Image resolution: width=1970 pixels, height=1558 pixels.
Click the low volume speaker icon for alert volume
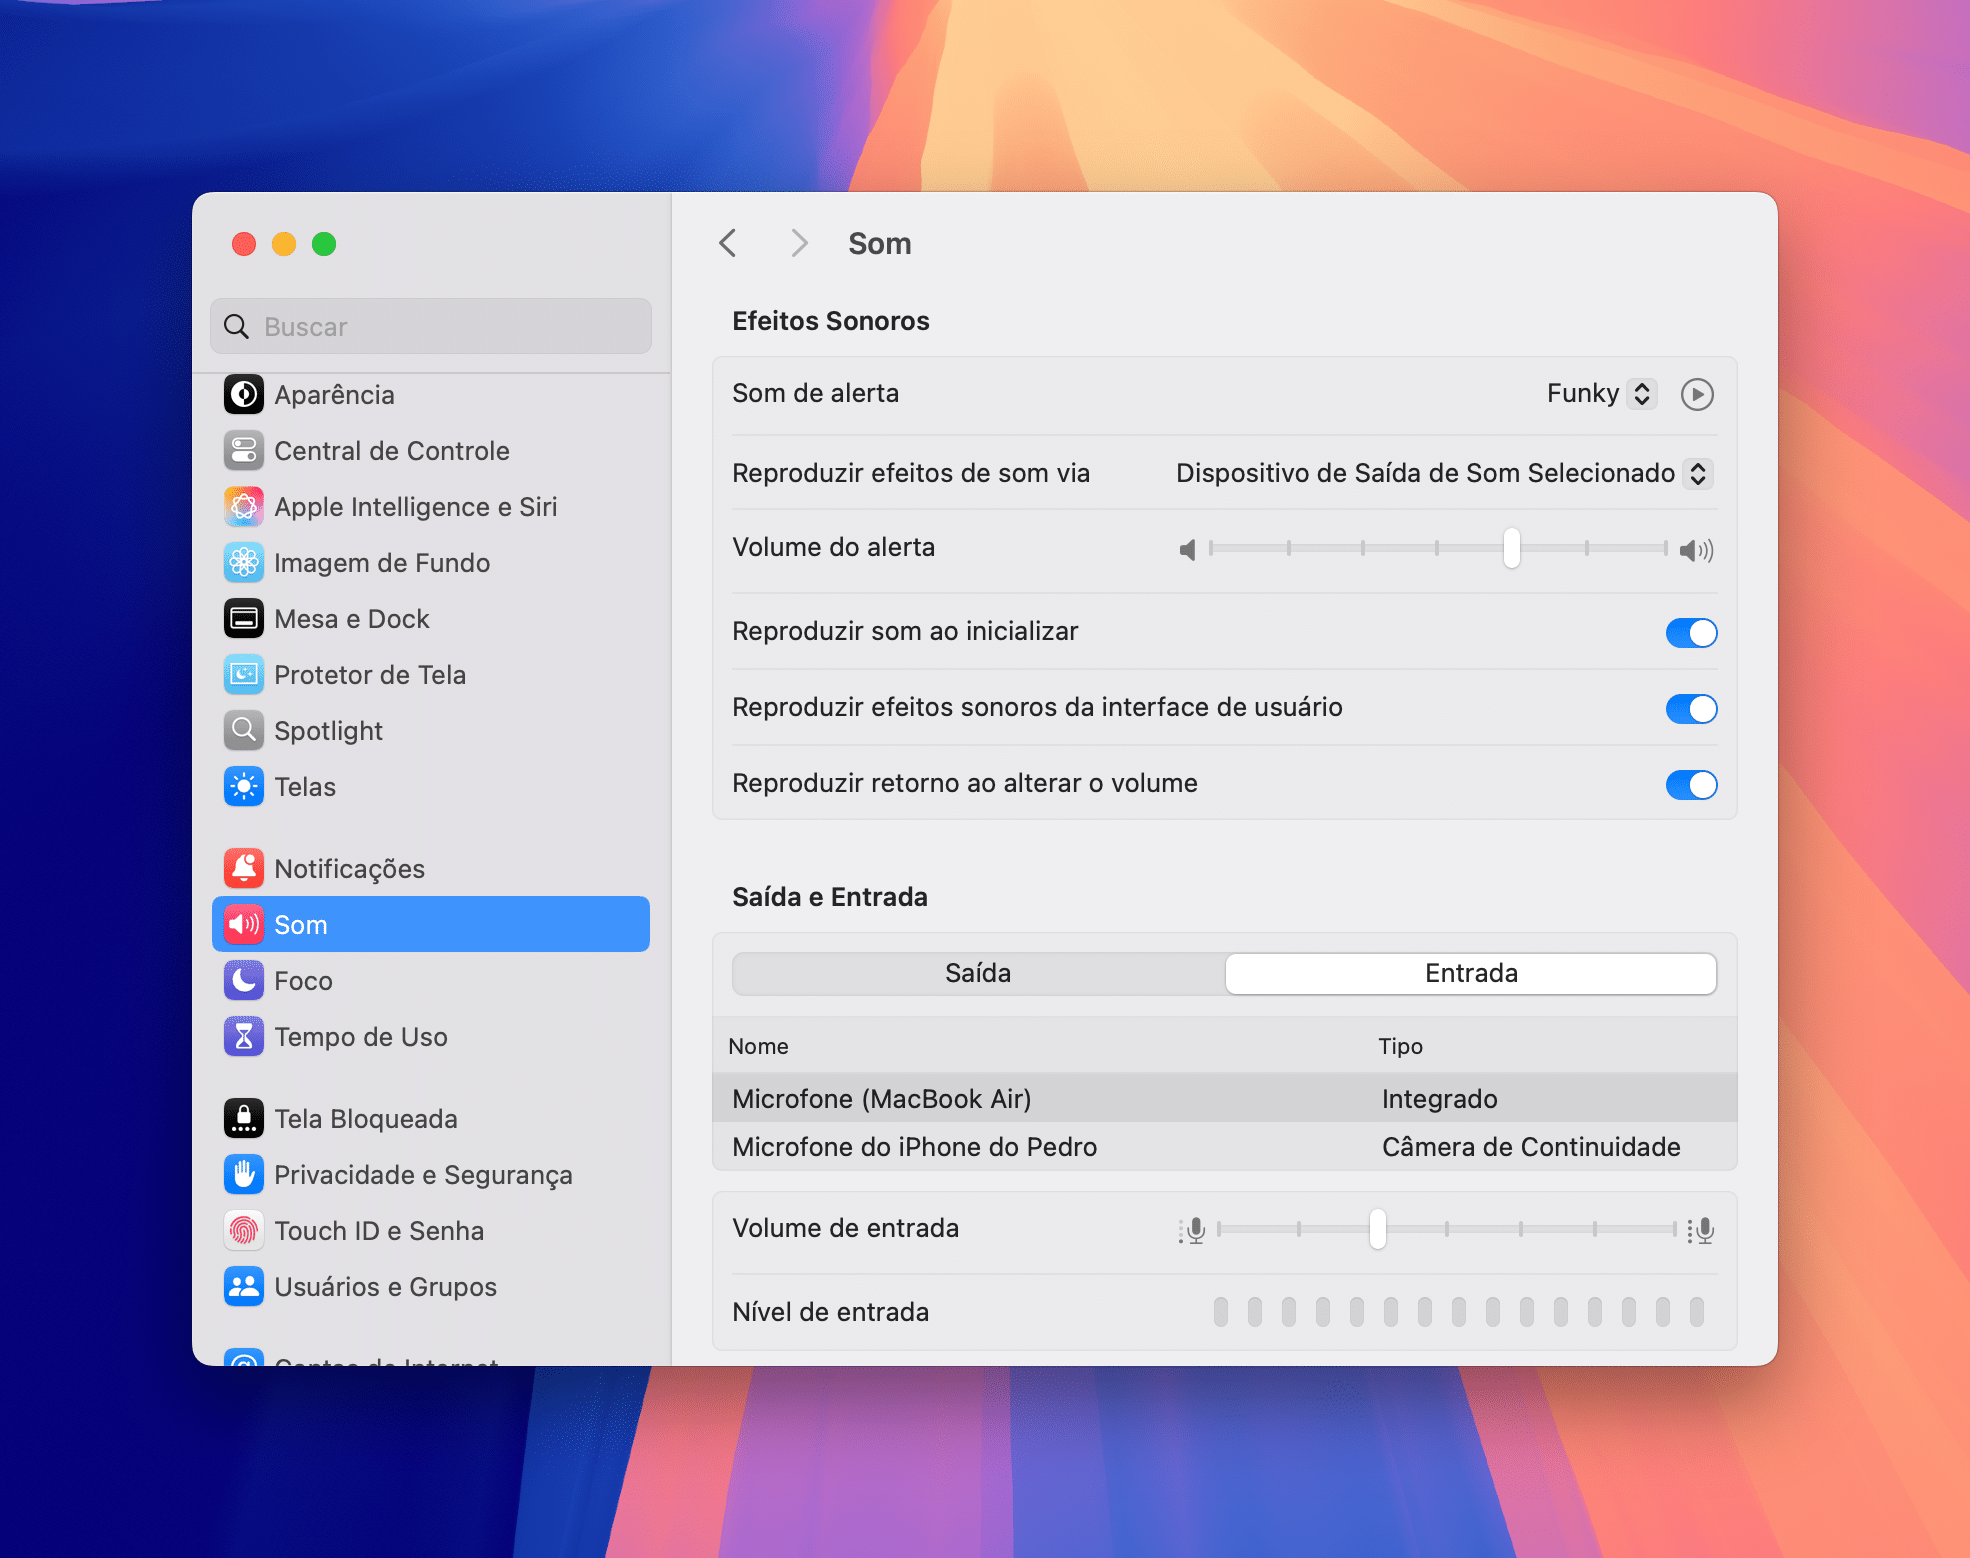tap(1188, 550)
